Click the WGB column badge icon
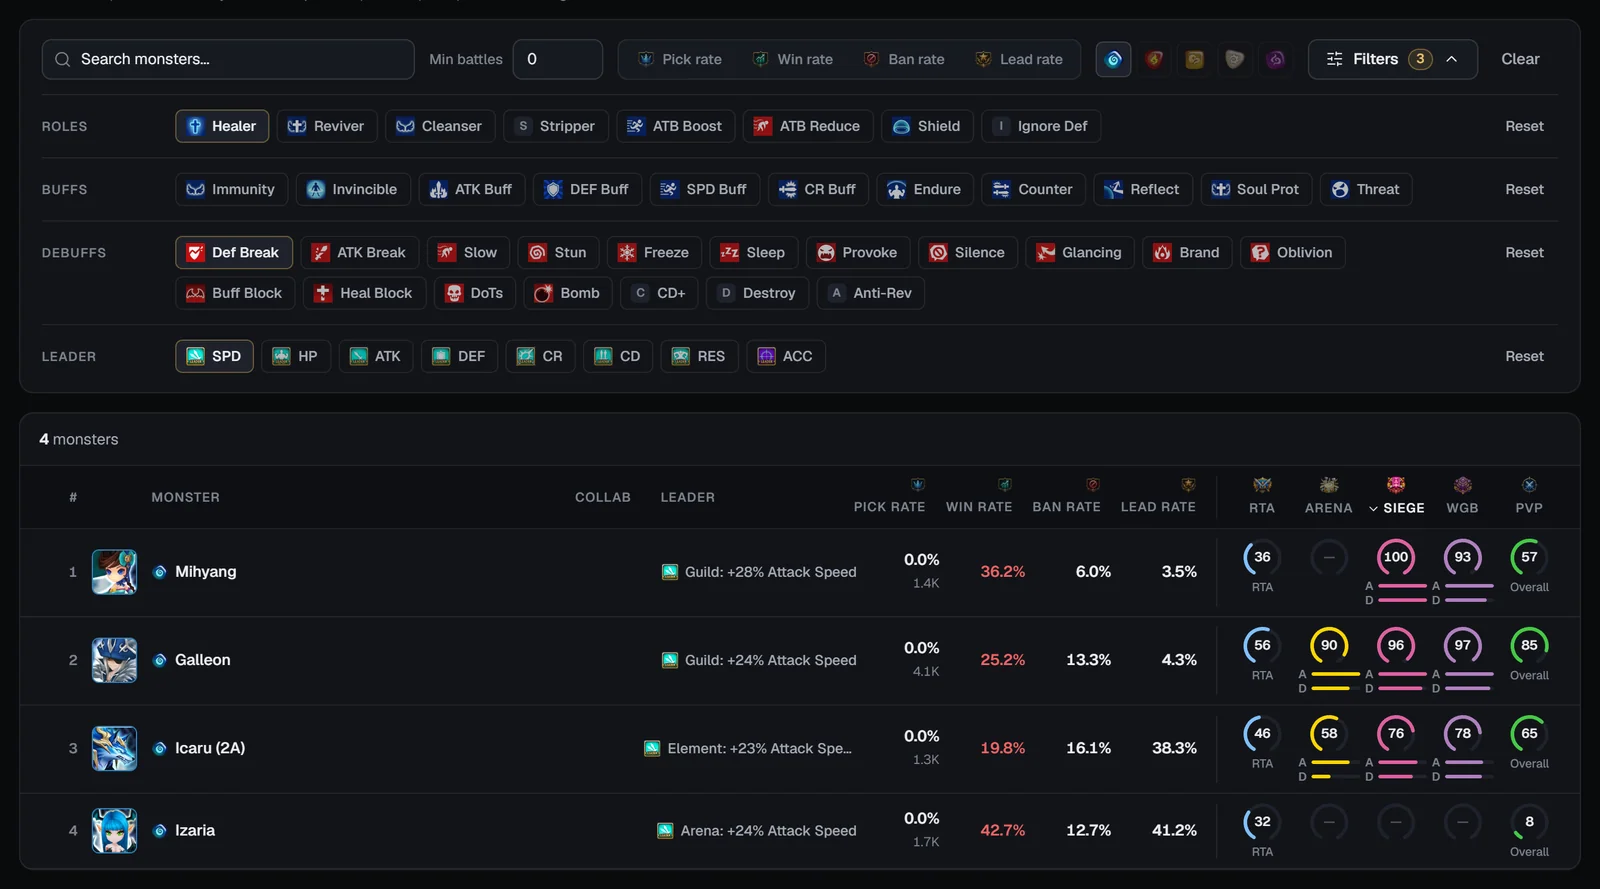This screenshot has height=889, width=1600. 1462,485
